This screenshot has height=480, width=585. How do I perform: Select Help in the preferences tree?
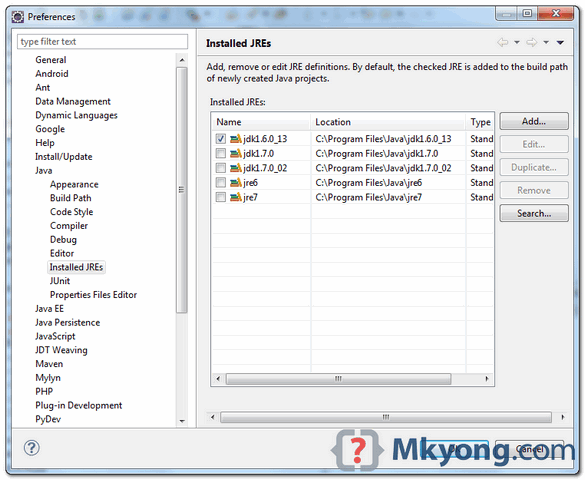pyautogui.click(x=45, y=143)
